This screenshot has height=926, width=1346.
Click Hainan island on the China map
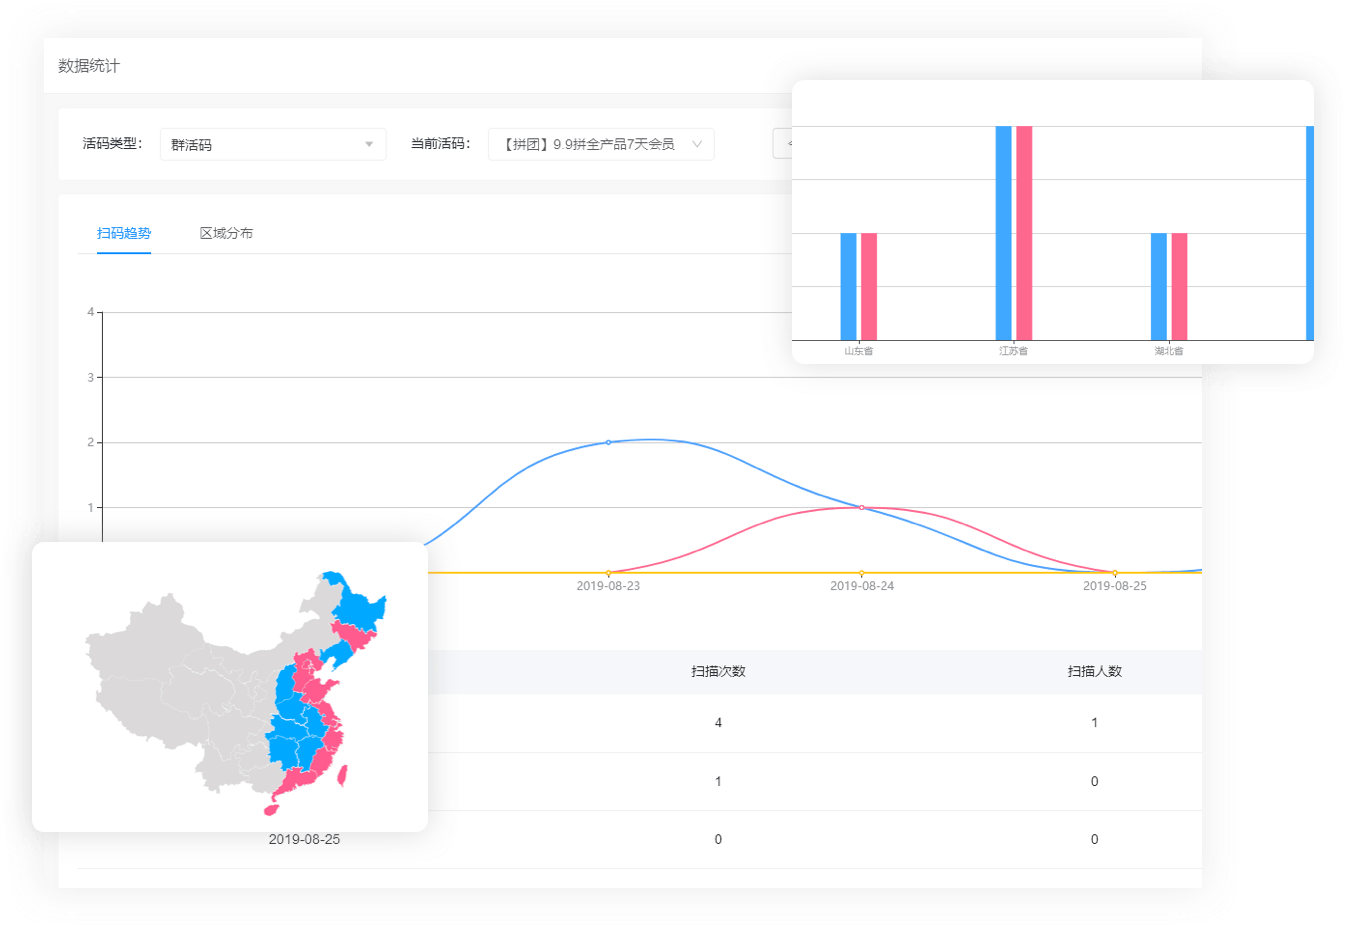pos(271,809)
